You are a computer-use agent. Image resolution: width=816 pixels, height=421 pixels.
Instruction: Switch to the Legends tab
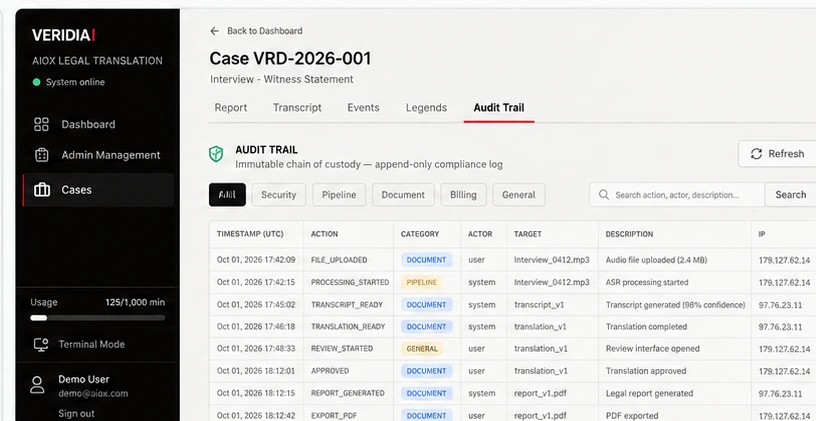click(x=426, y=108)
